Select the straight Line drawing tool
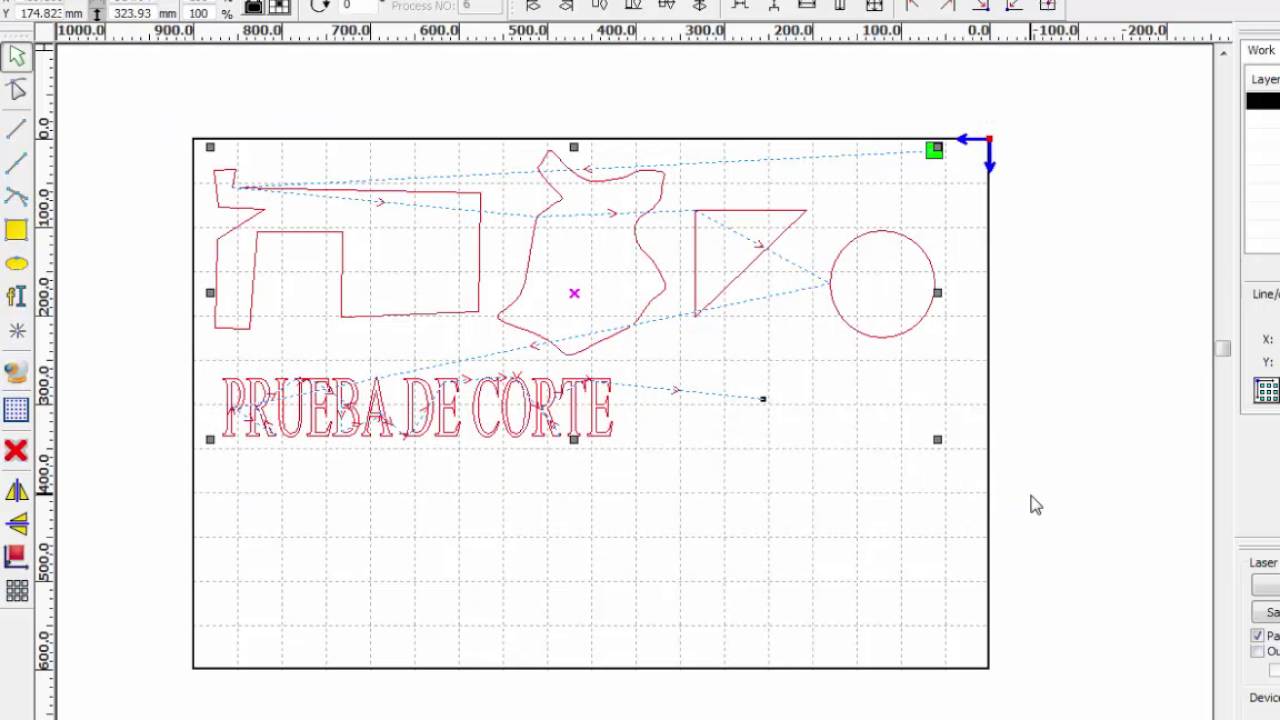 [16, 129]
